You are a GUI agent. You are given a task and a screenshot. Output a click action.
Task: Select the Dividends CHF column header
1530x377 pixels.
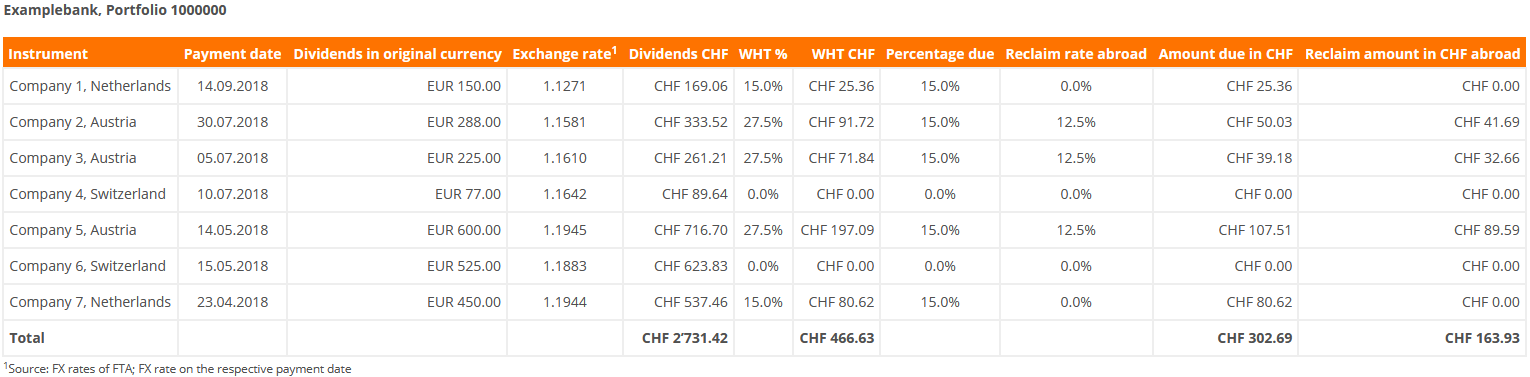678,54
